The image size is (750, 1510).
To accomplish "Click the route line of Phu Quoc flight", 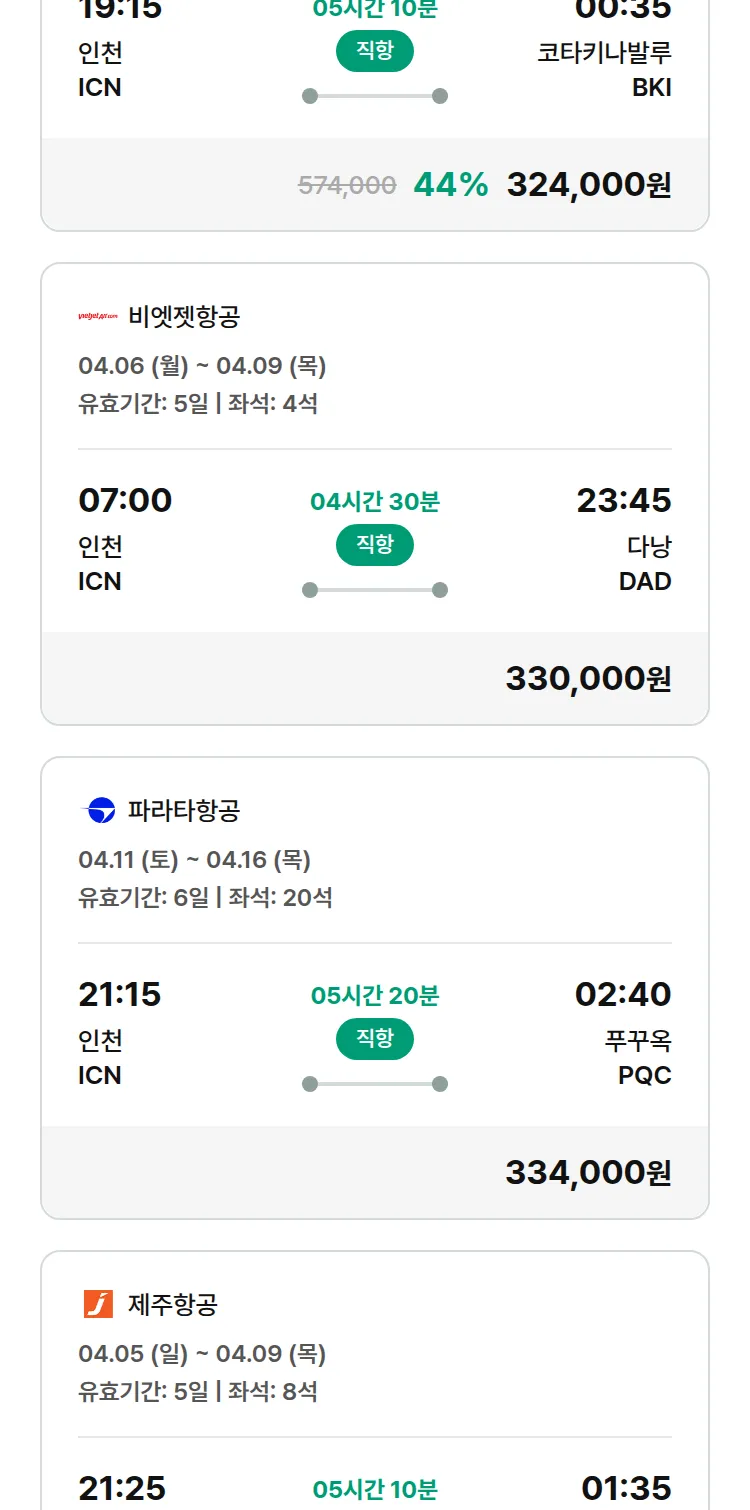I will [x=375, y=1084].
